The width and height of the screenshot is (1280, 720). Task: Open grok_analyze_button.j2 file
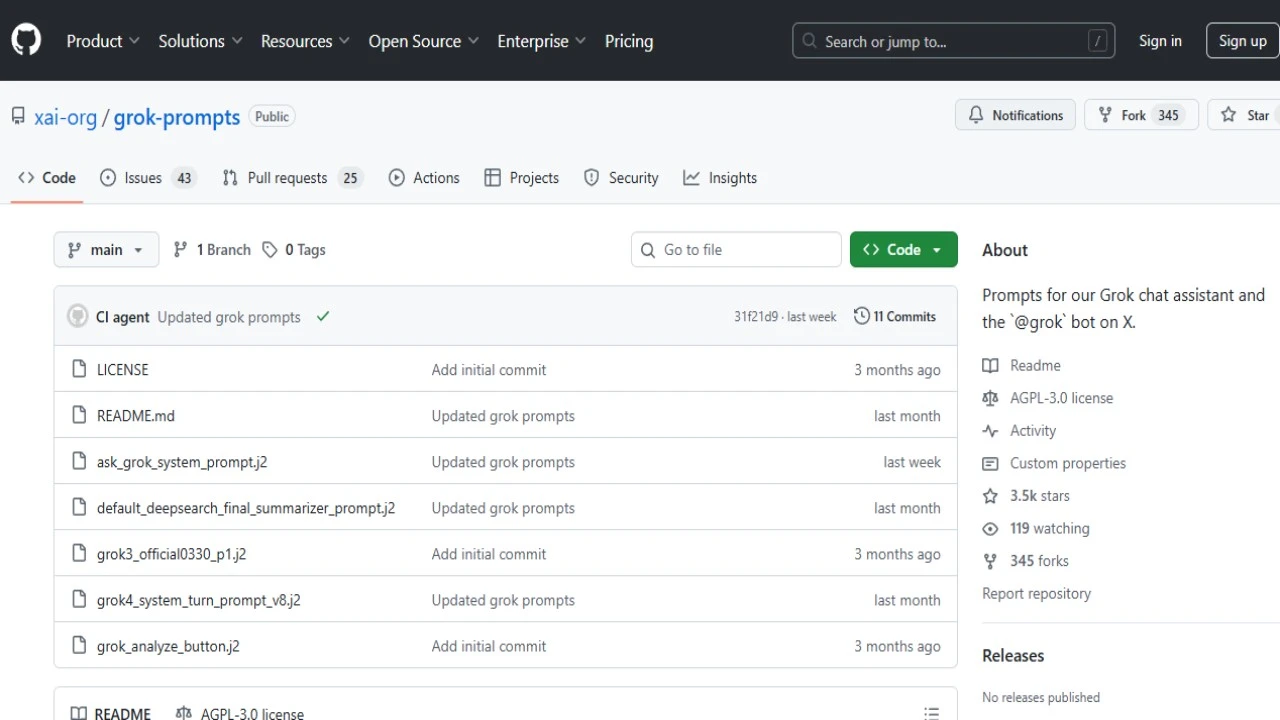point(168,646)
